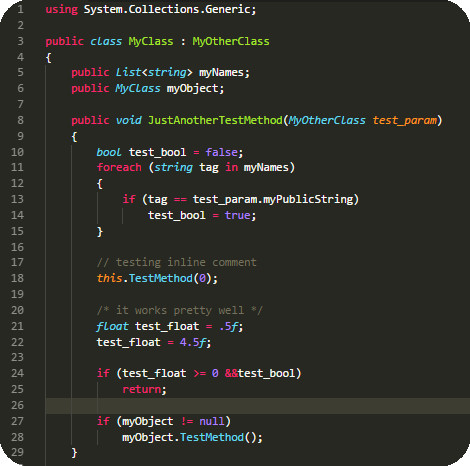Click line number 29 in gutter
The width and height of the screenshot is (470, 466).
17,452
